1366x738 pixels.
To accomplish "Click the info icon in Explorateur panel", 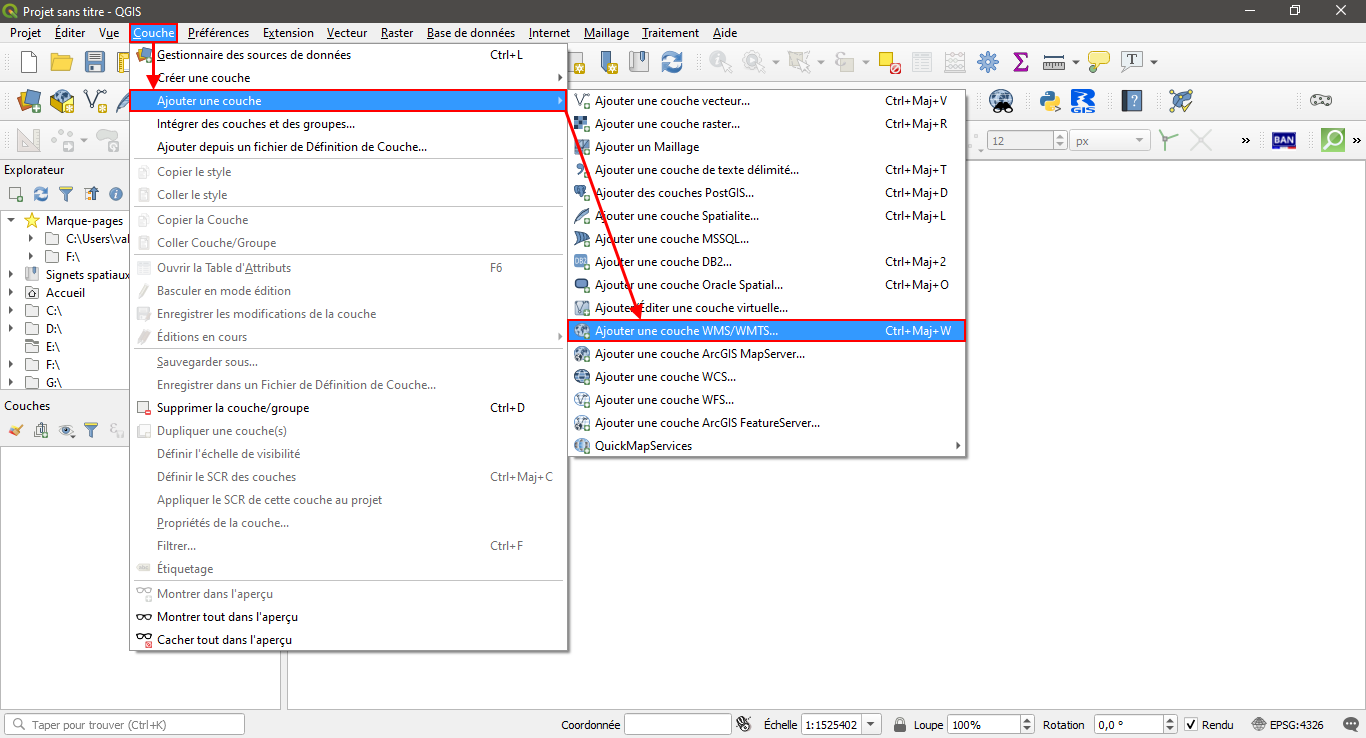I will pyautogui.click(x=116, y=194).
